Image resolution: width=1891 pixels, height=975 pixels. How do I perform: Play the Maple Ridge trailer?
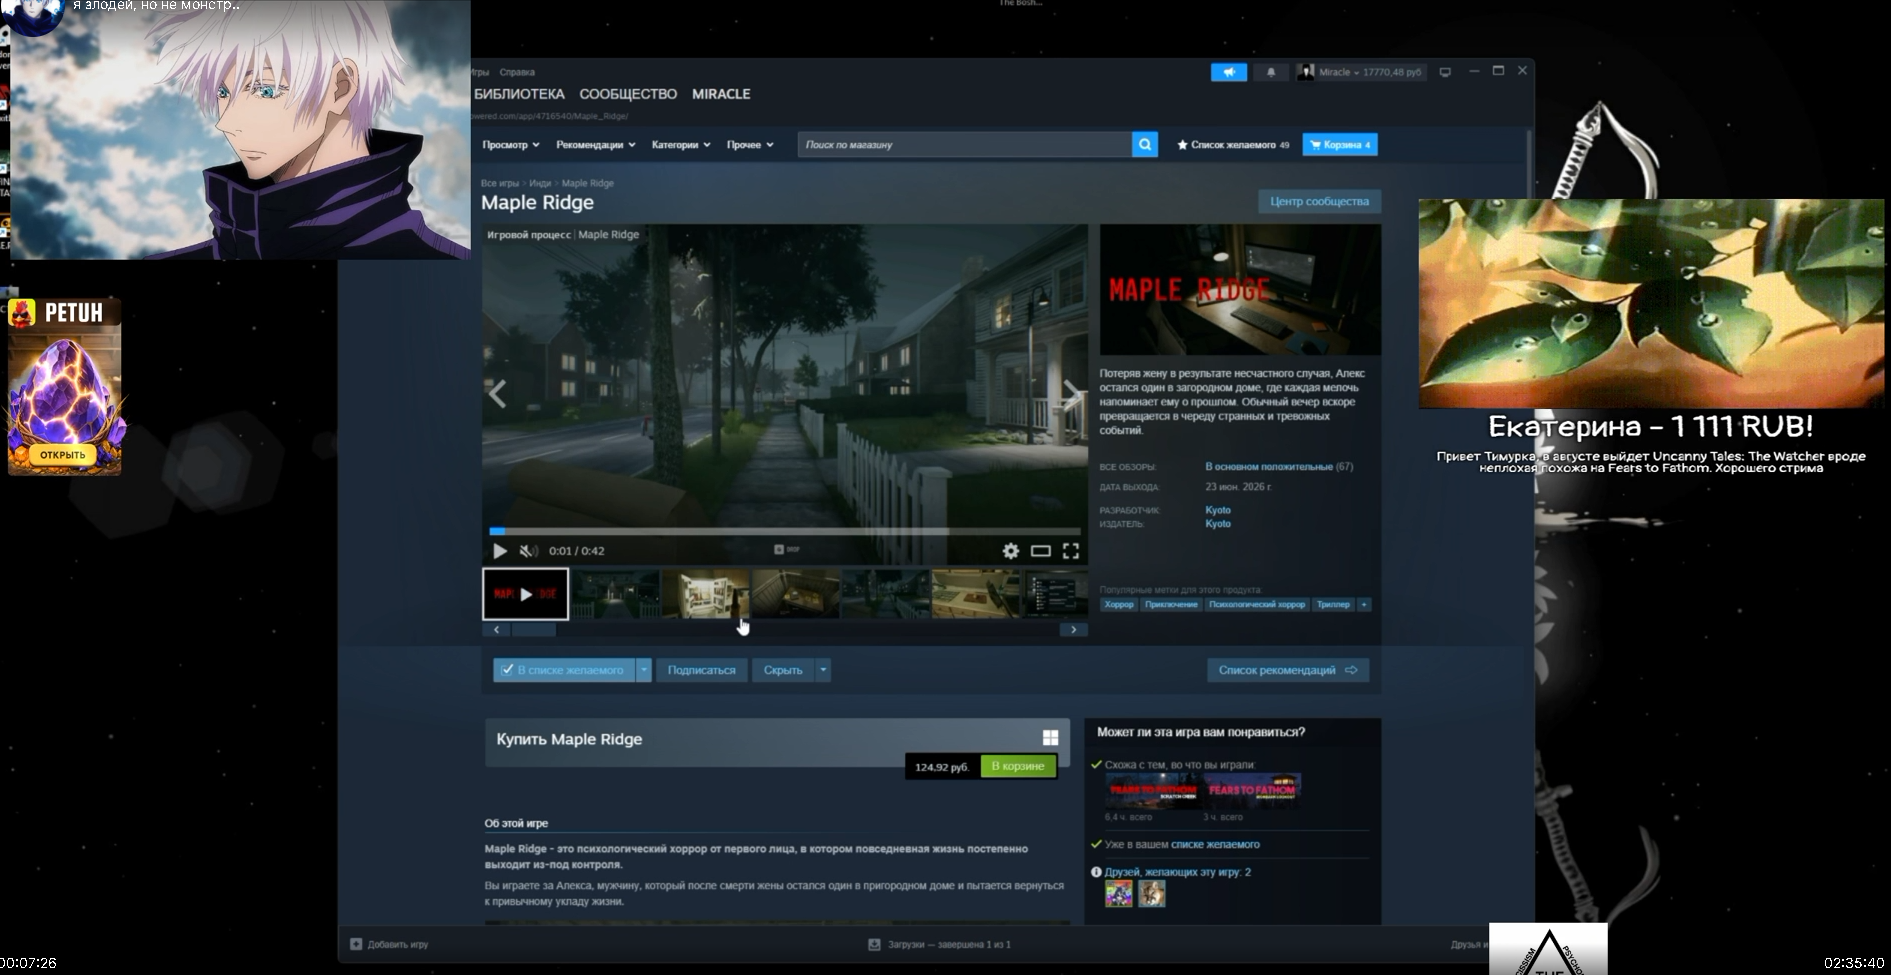[x=500, y=551]
